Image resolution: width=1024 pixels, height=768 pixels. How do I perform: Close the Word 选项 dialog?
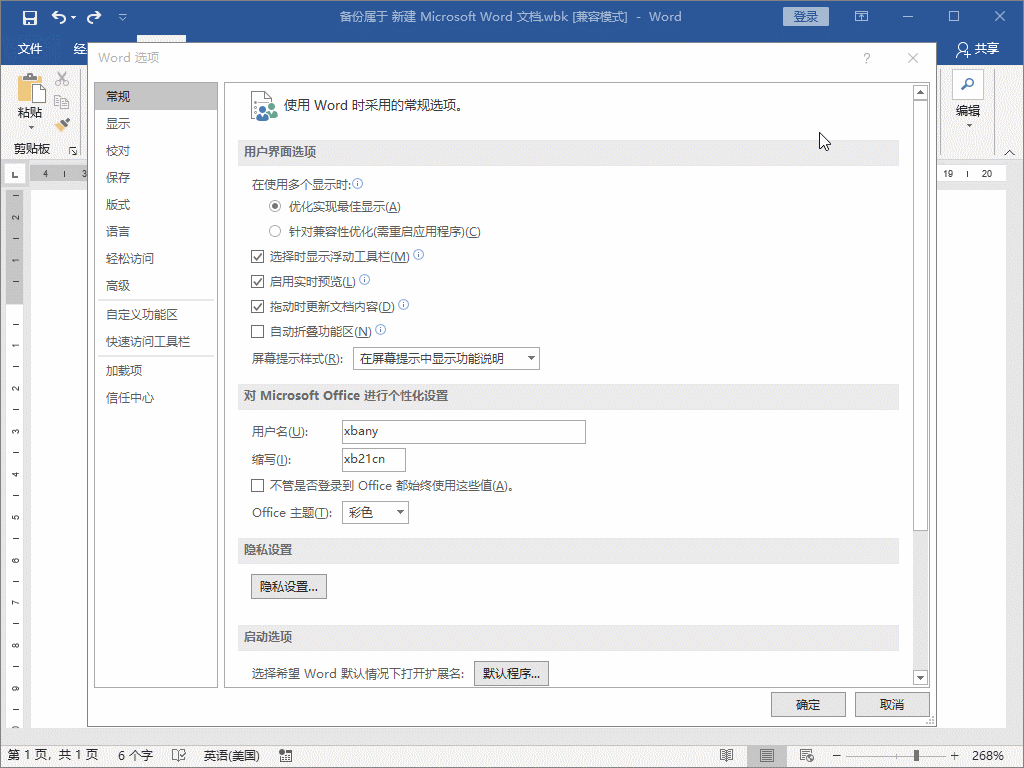[913, 58]
